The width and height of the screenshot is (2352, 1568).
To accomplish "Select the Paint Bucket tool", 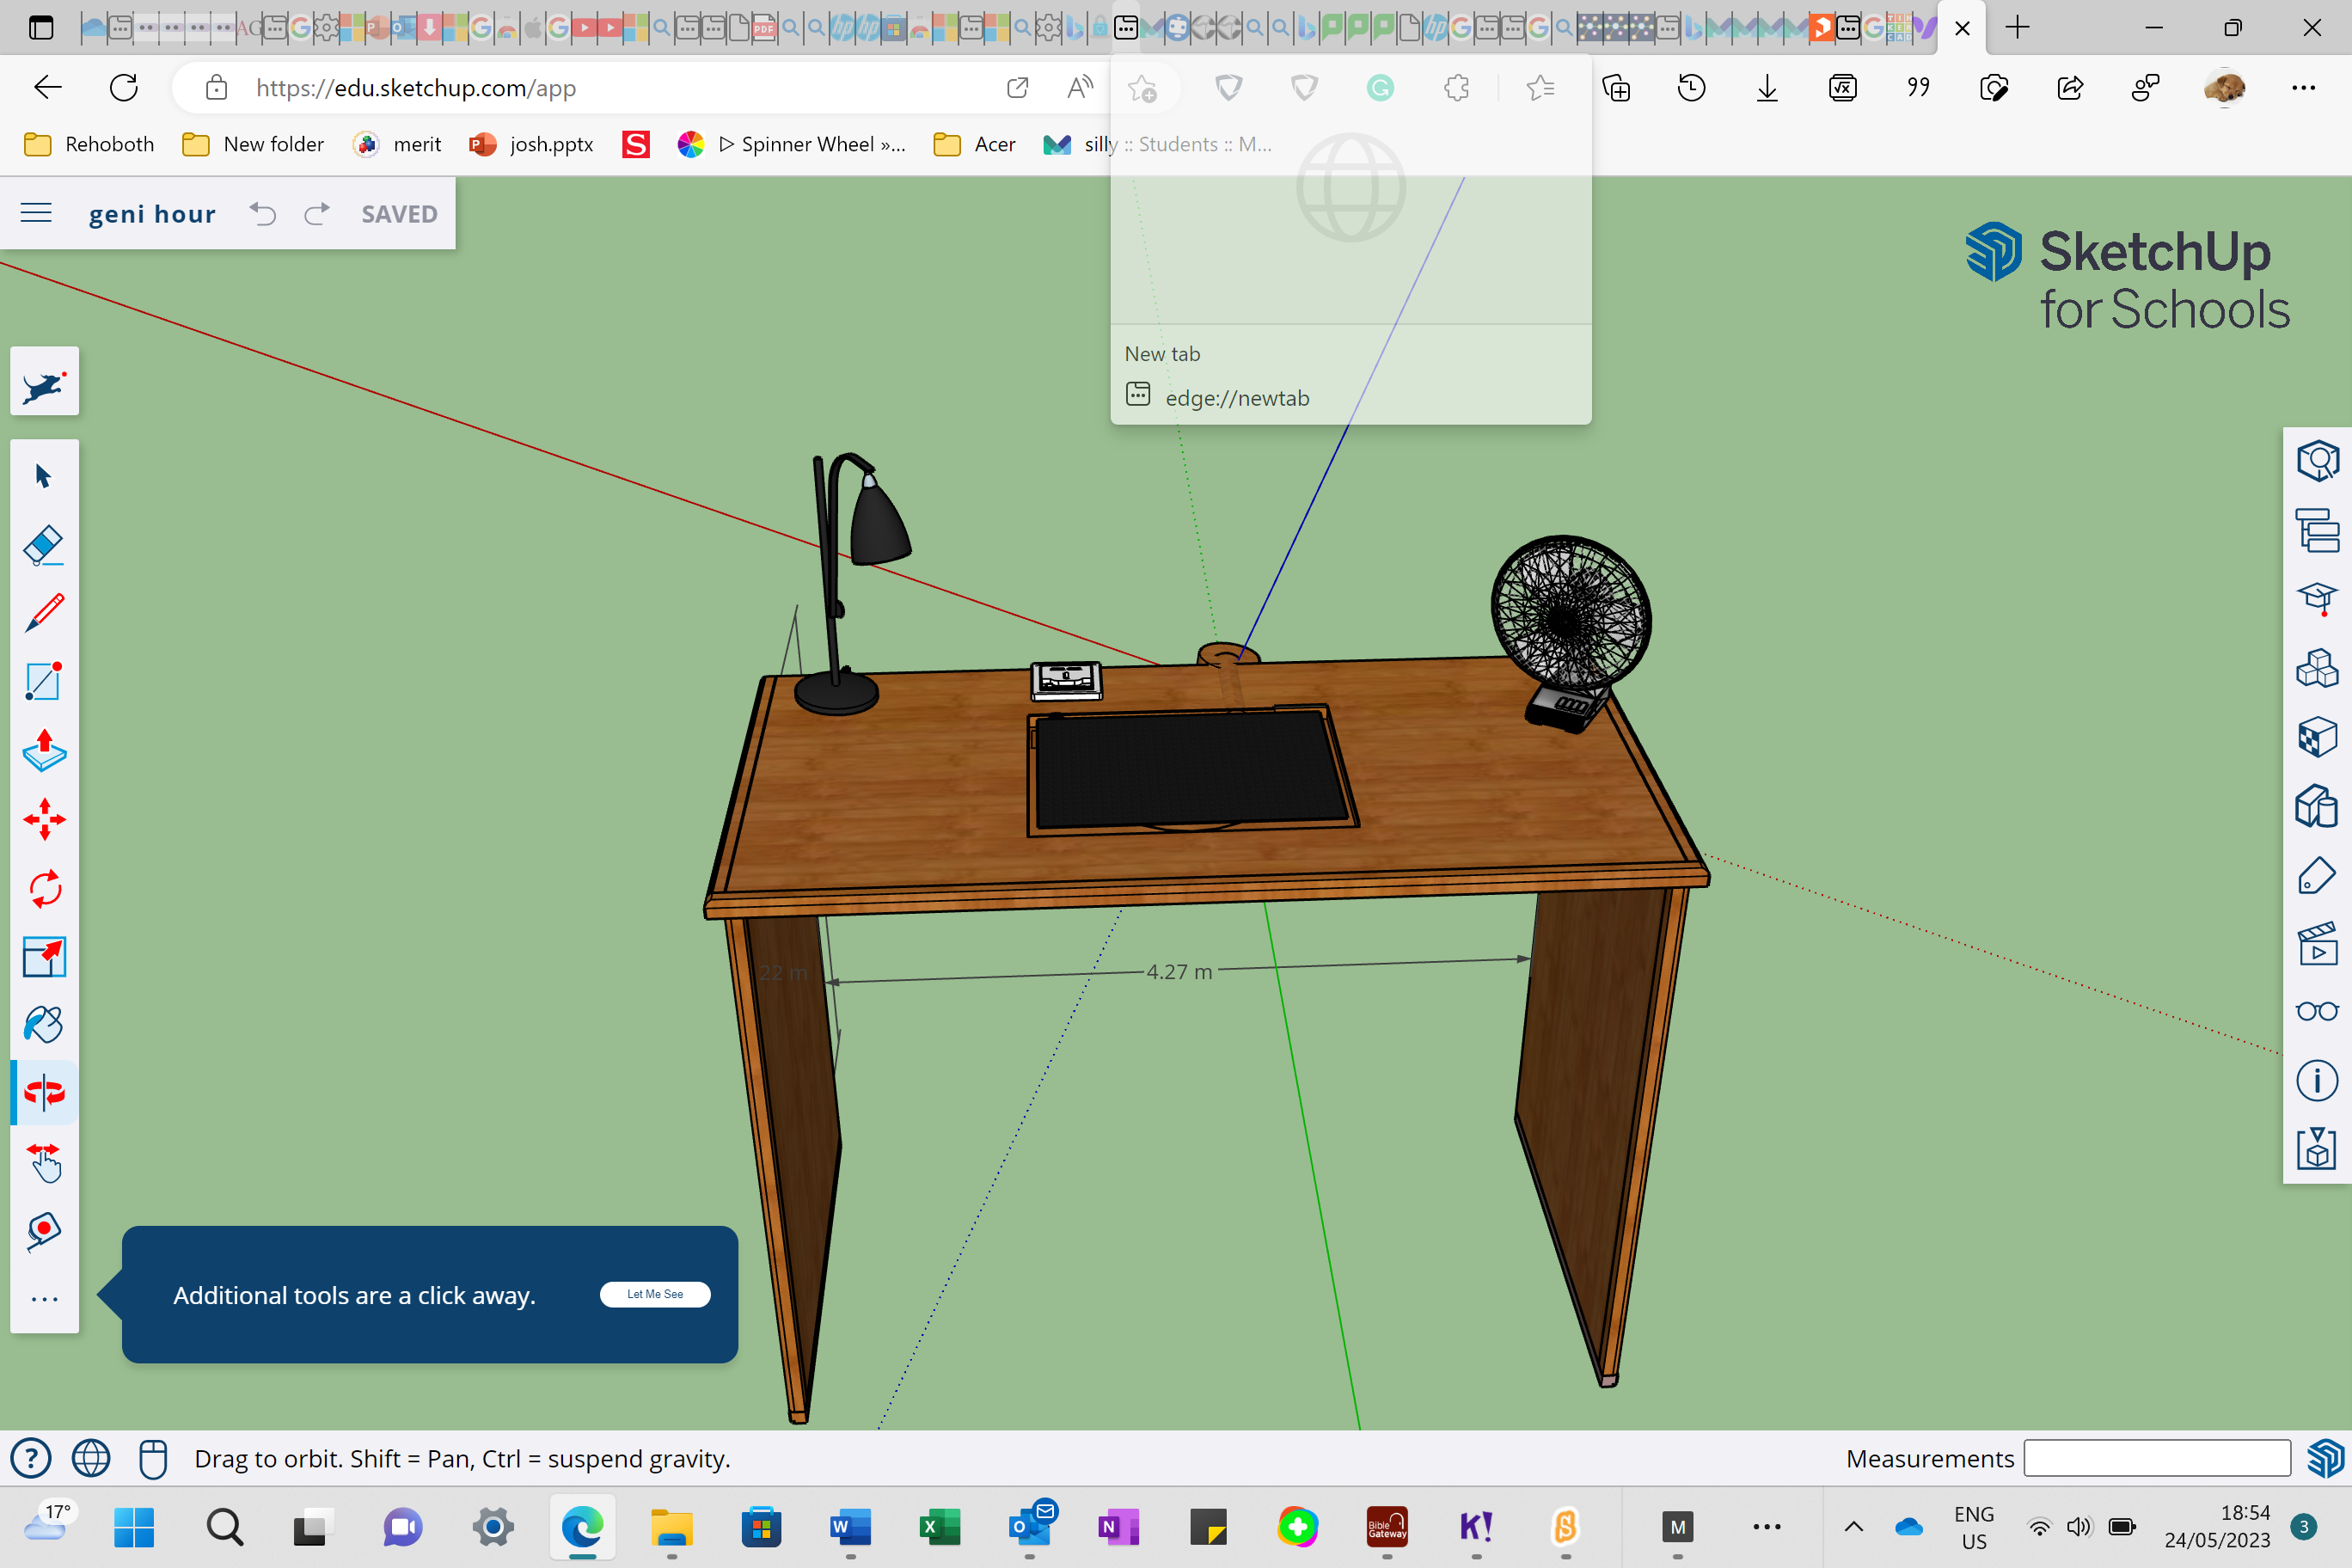I will 44,1023.
